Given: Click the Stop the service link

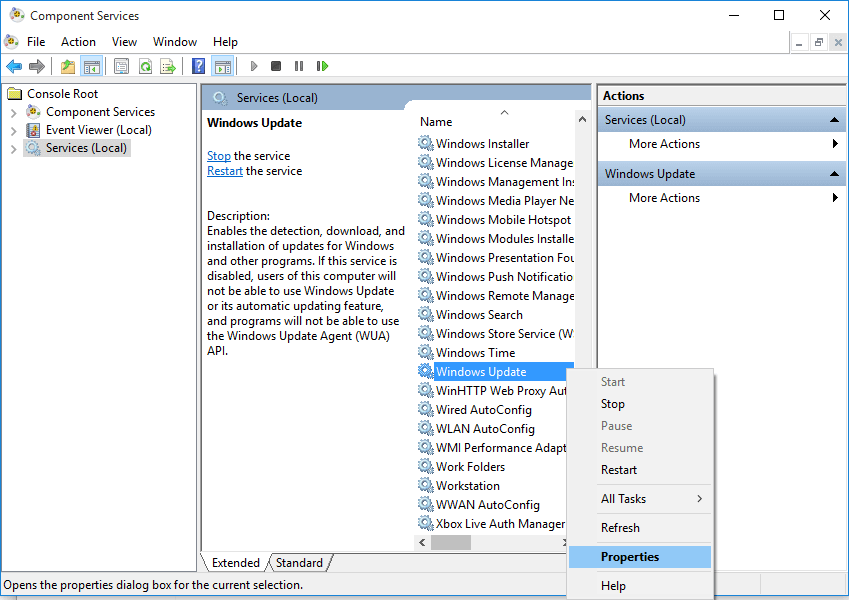Looking at the screenshot, I should [218, 155].
